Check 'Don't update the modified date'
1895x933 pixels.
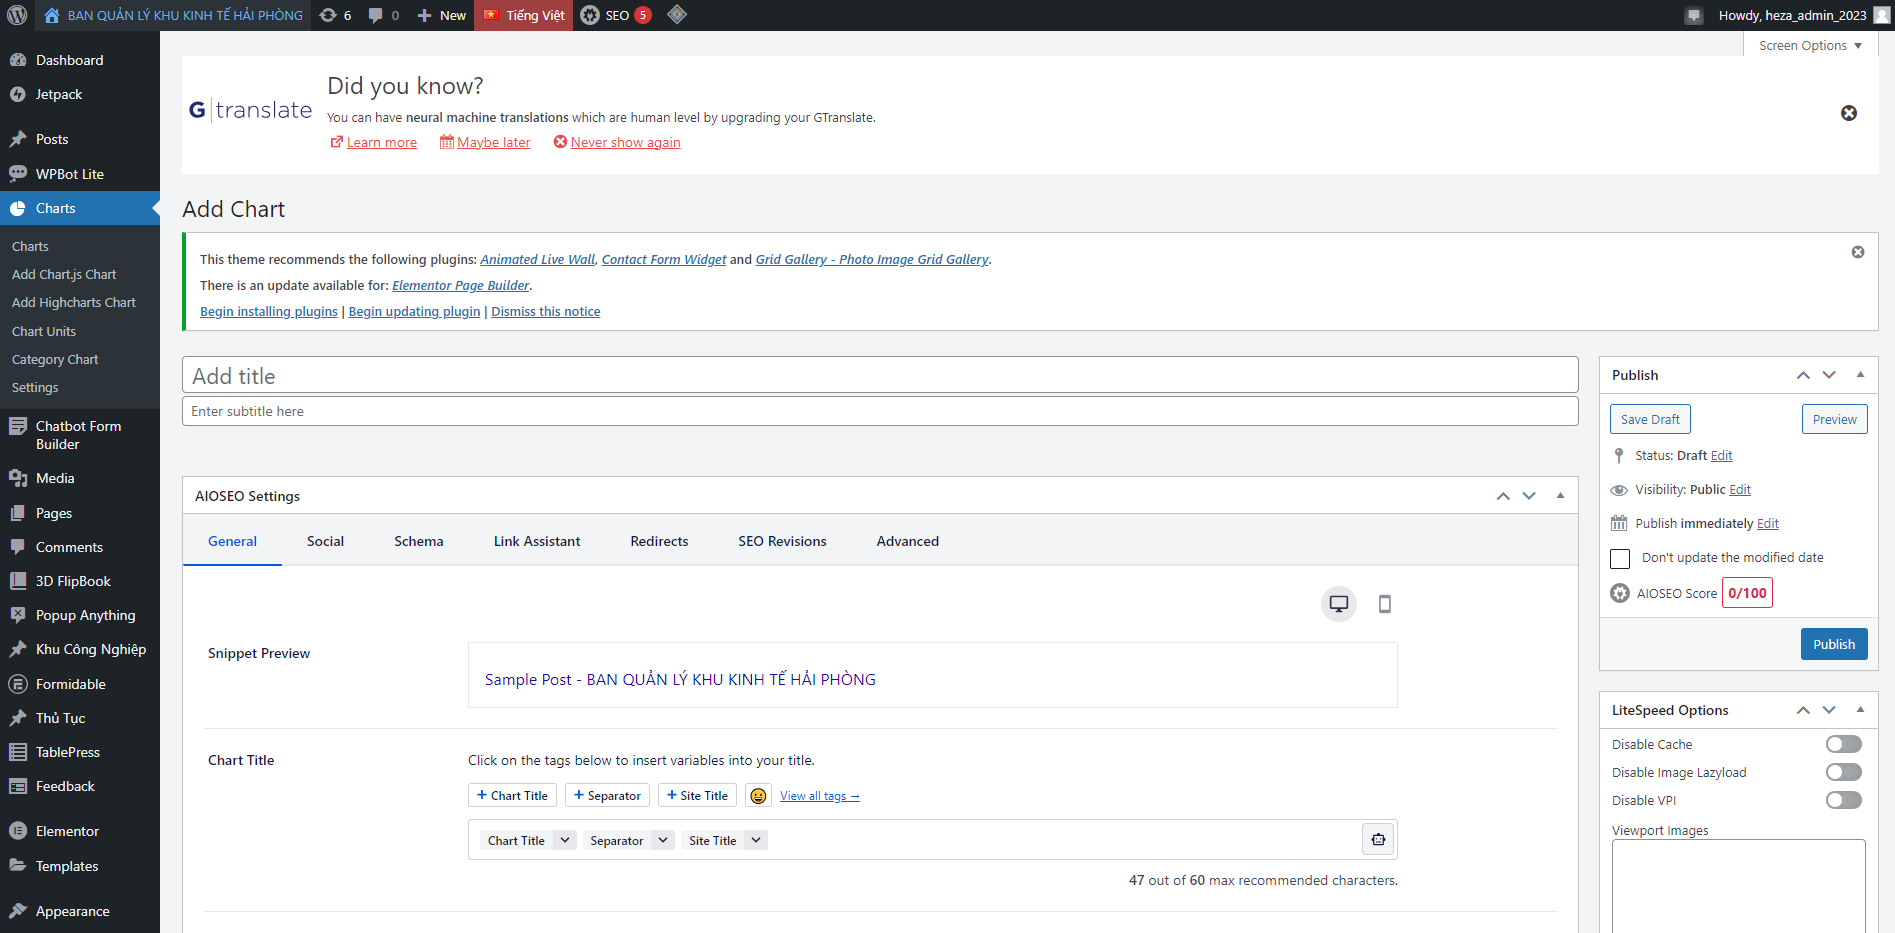(x=1620, y=558)
